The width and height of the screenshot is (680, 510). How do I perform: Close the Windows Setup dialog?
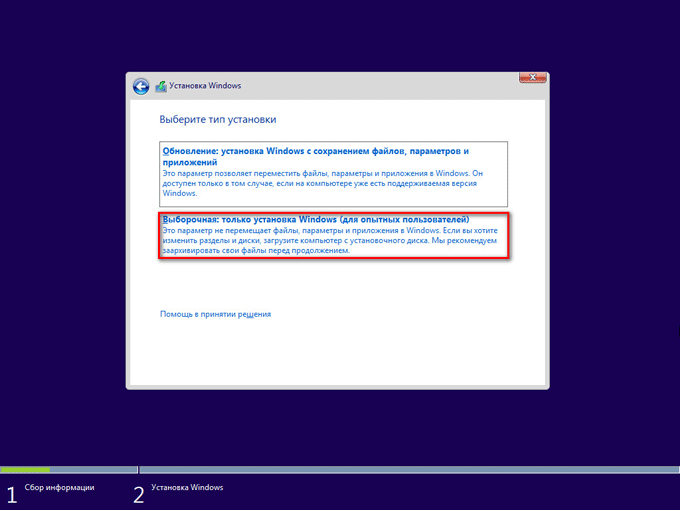pos(533,78)
